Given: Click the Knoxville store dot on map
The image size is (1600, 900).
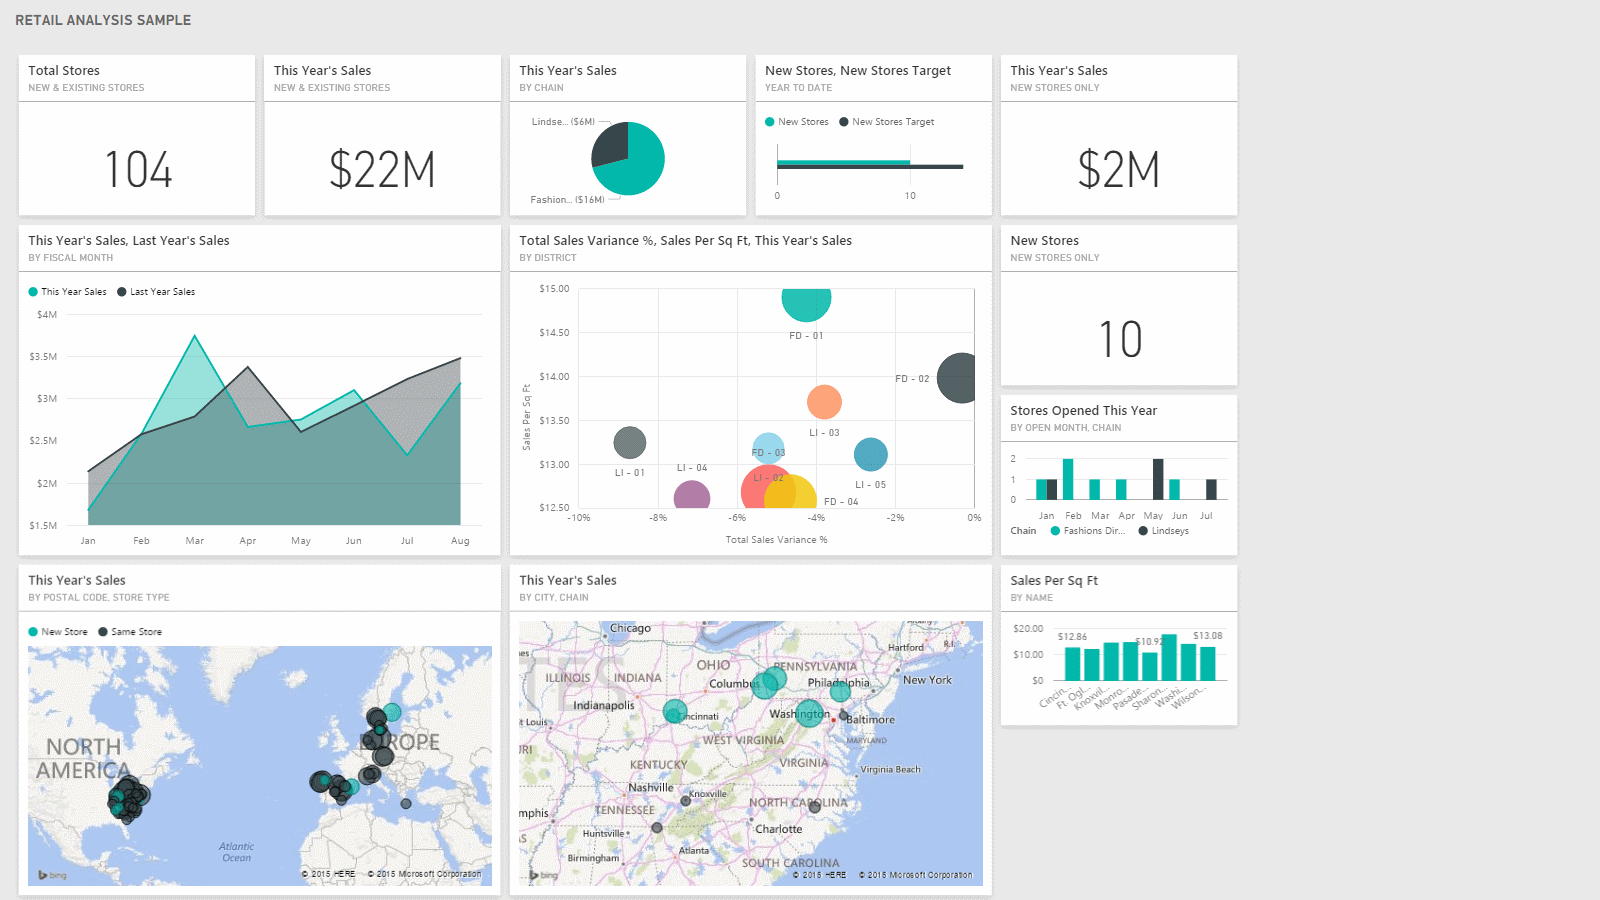Looking at the screenshot, I should tap(686, 801).
